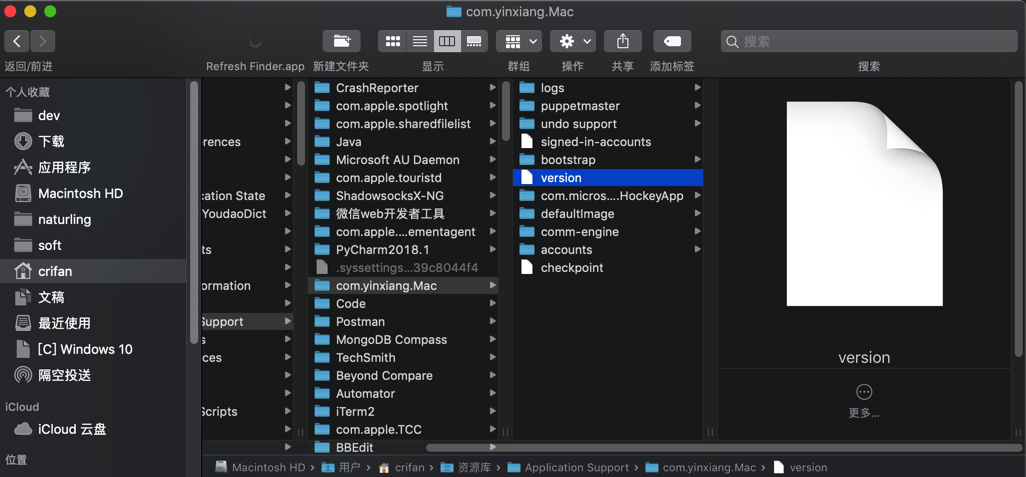Go back in Finder history
This screenshot has height=477, width=1026.
17,41
